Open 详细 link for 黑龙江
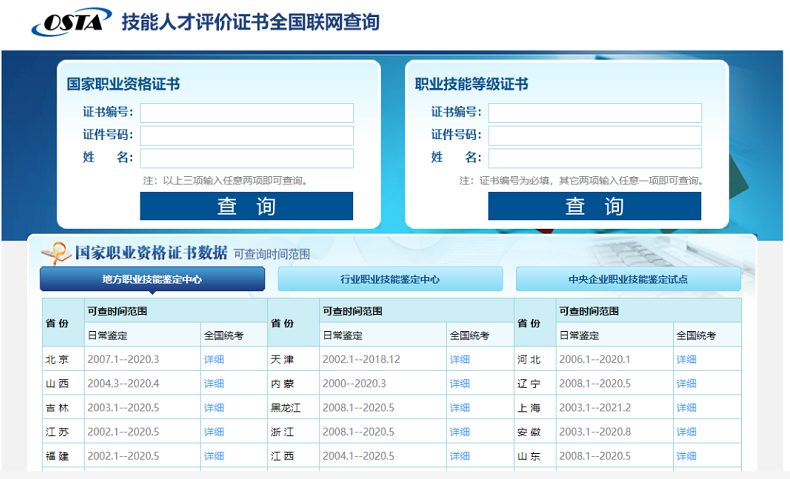The height and width of the screenshot is (479, 790). (460, 407)
